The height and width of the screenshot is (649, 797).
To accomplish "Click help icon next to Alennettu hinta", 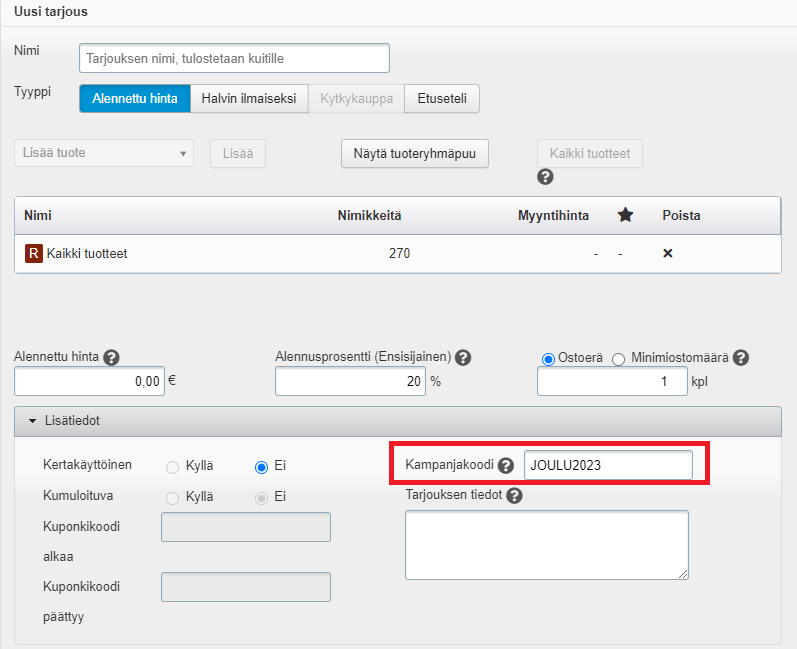I will (x=111, y=358).
